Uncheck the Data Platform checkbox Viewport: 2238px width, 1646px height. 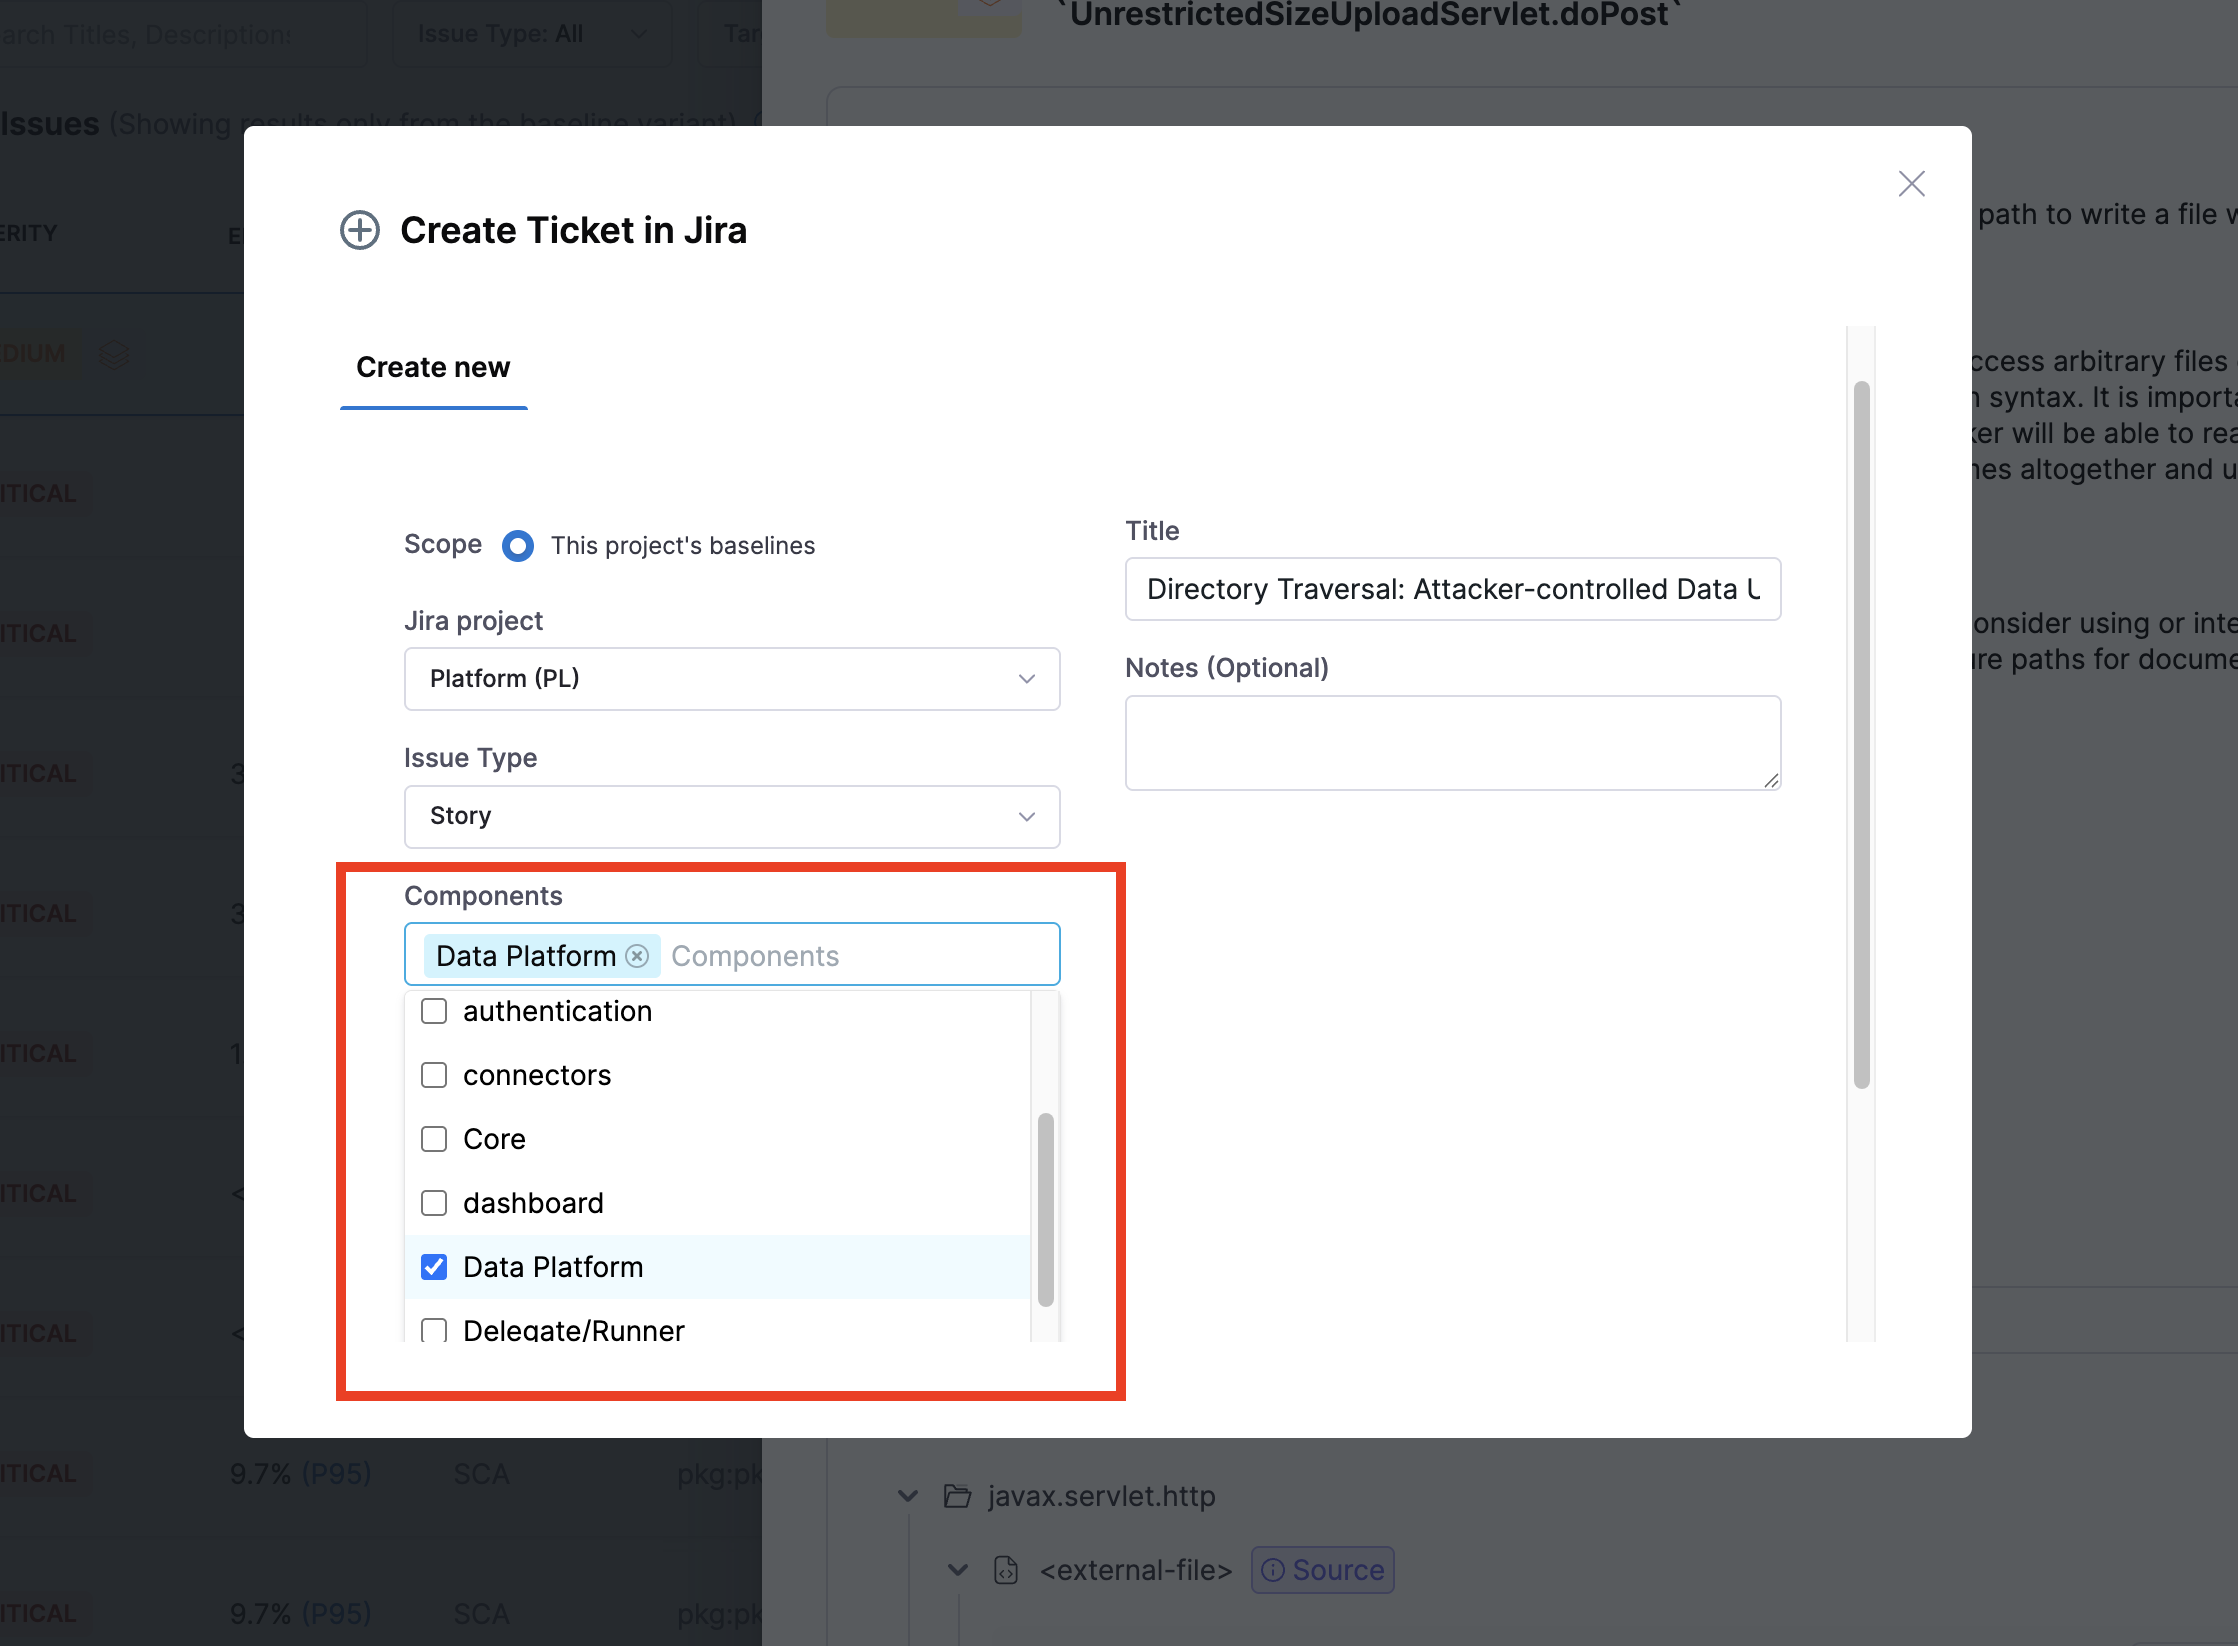(x=434, y=1267)
